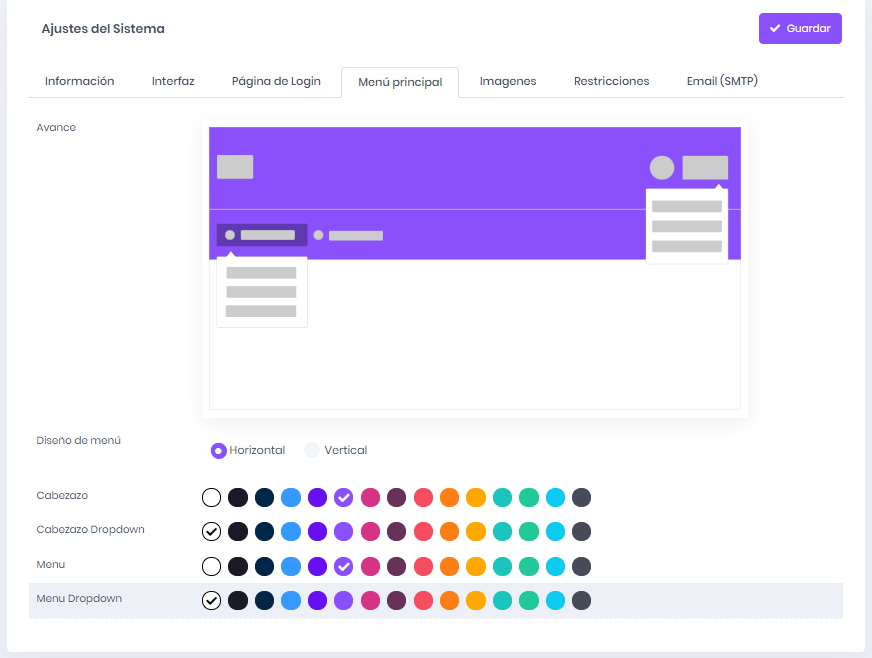Screen dimensions: 872x658
Task: Click the Guardar save button
Action: click(799, 29)
